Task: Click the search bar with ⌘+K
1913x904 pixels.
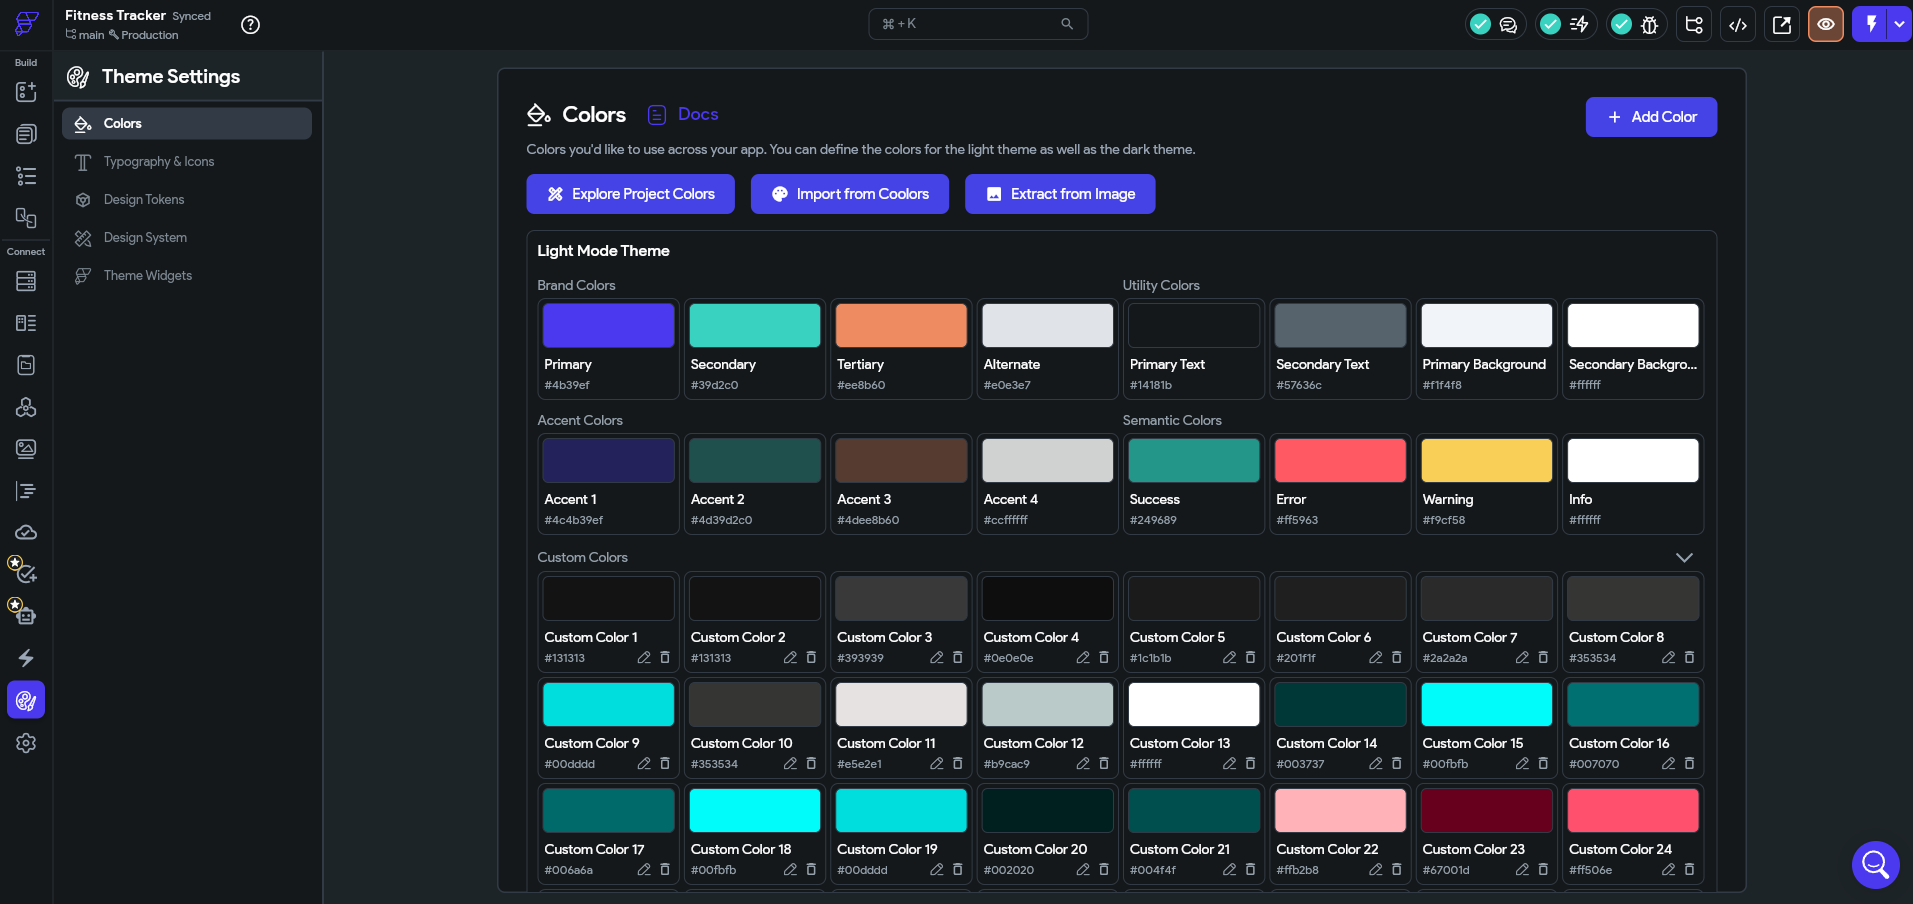Action: [978, 24]
